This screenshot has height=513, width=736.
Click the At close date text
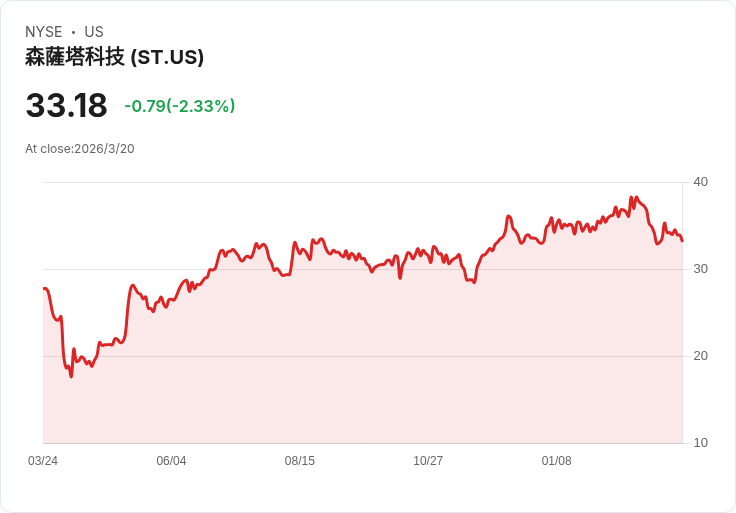click(x=80, y=149)
